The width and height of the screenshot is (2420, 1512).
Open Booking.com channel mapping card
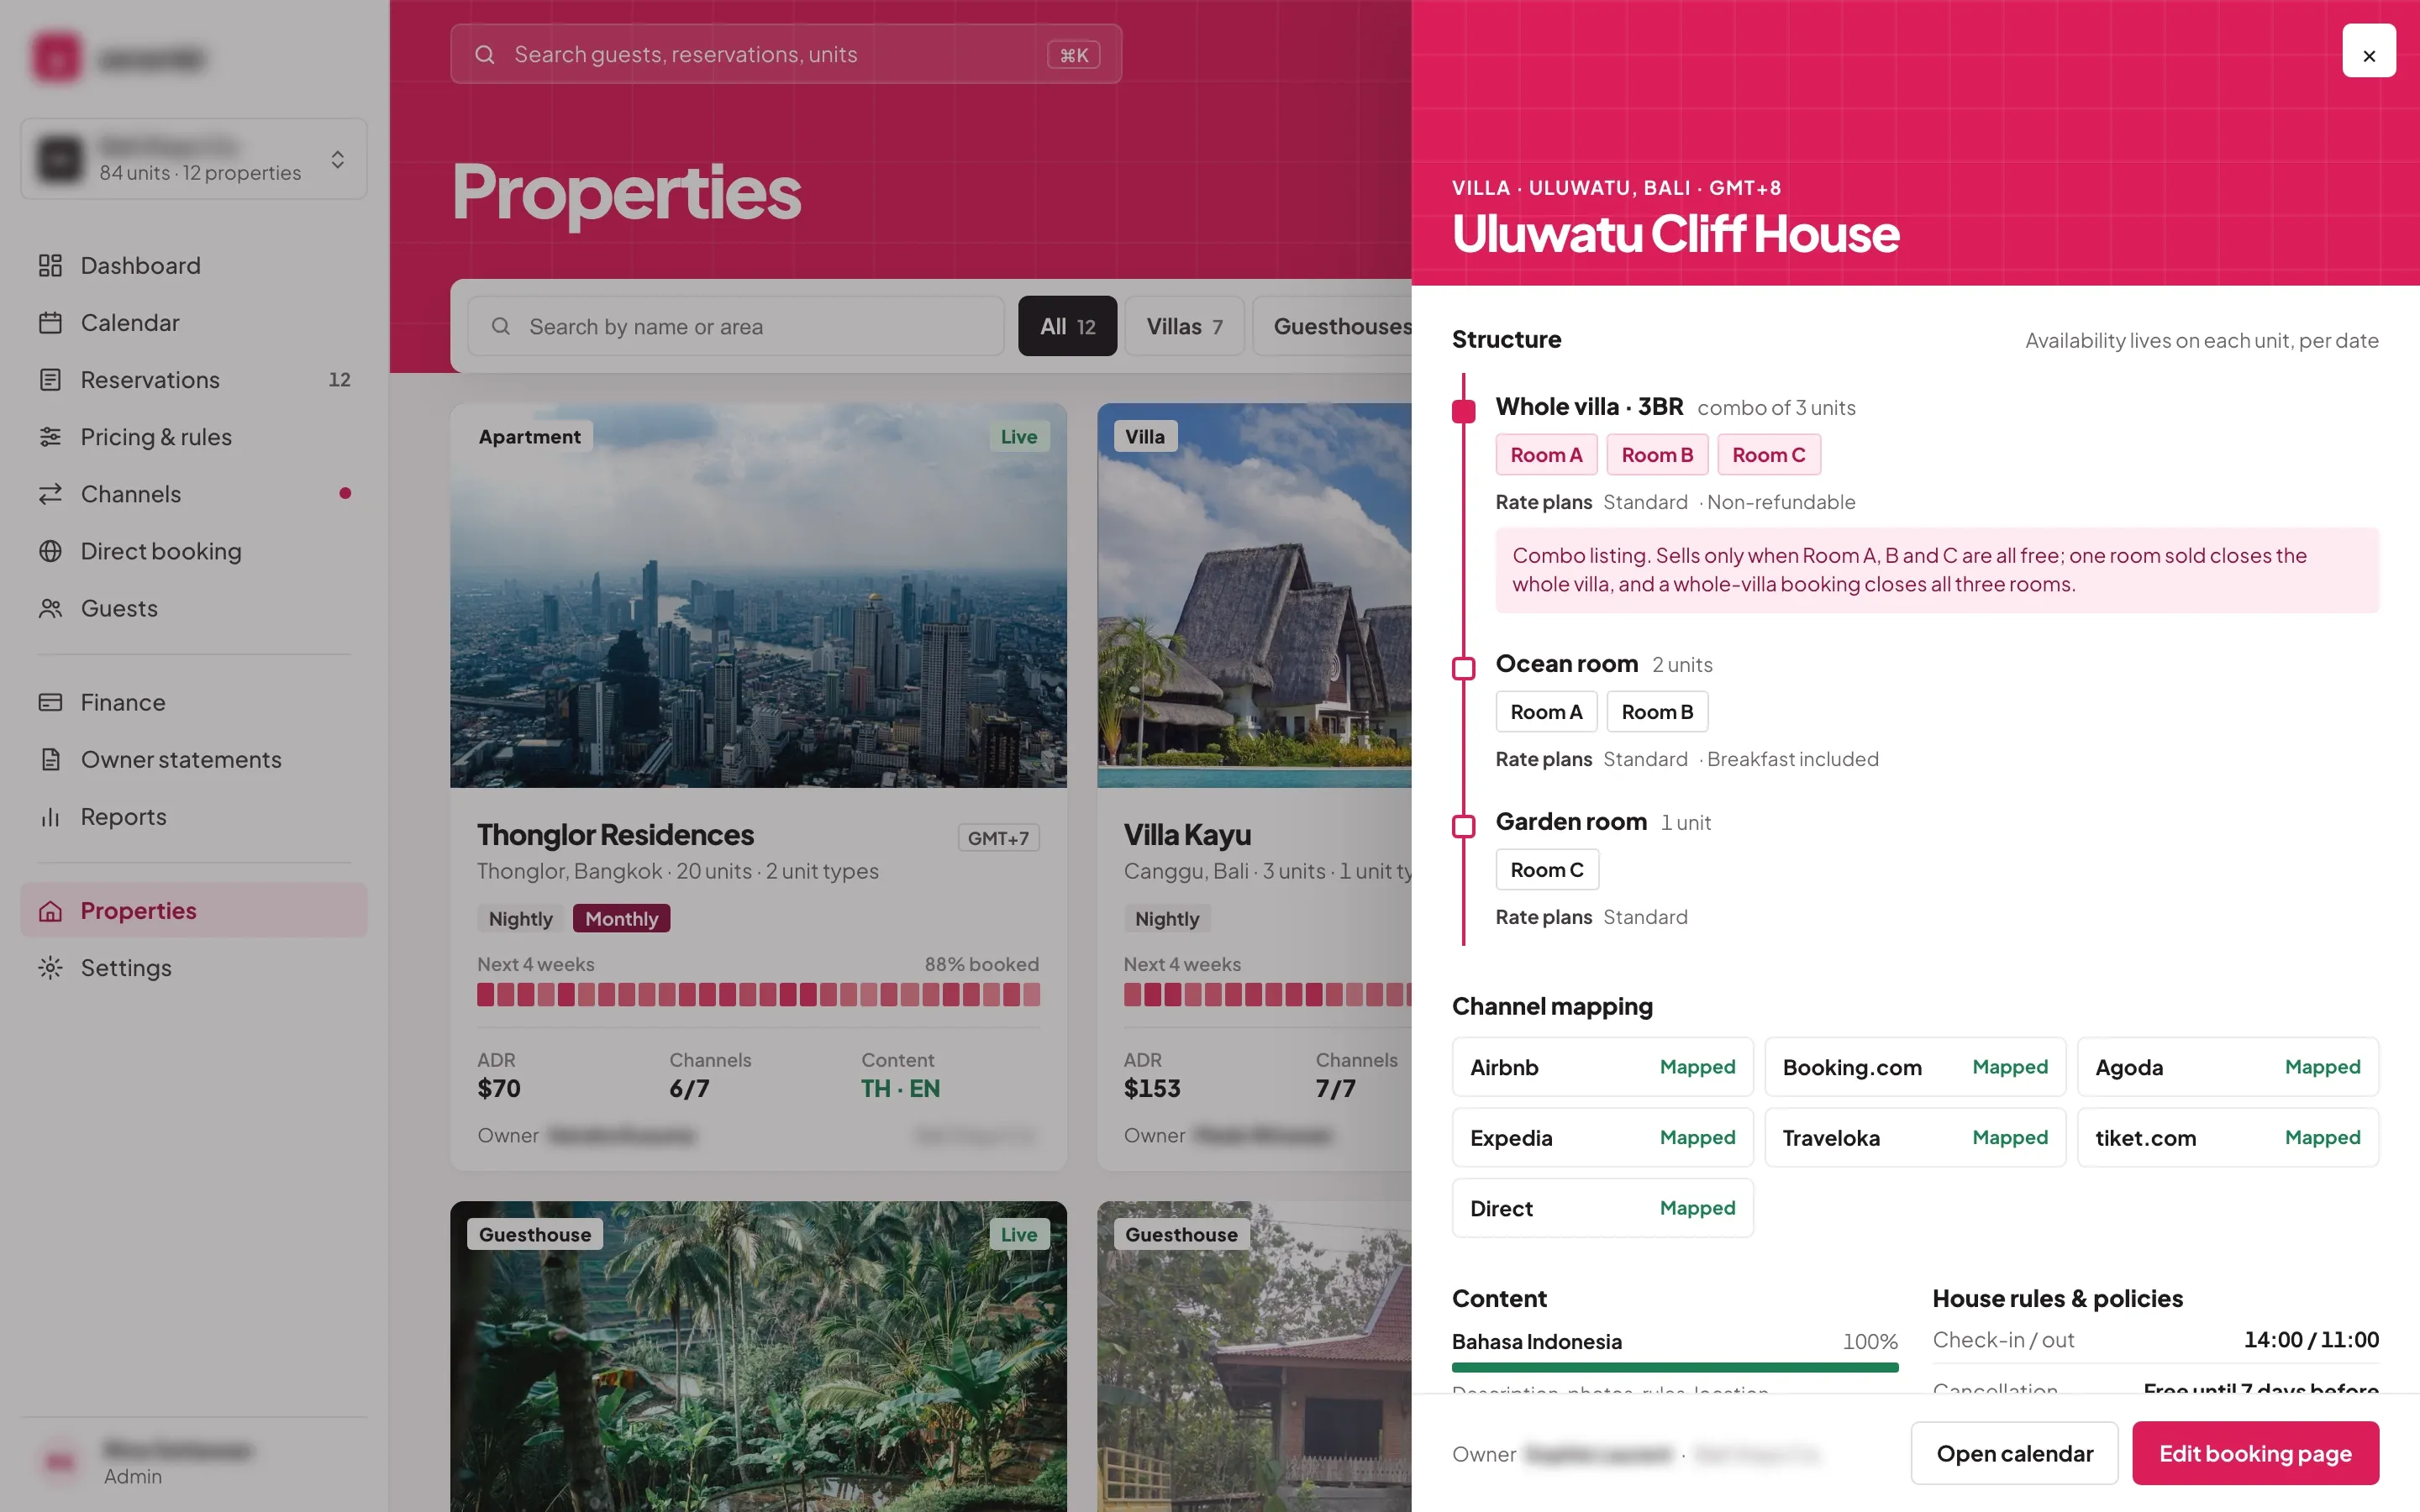click(x=1915, y=1067)
